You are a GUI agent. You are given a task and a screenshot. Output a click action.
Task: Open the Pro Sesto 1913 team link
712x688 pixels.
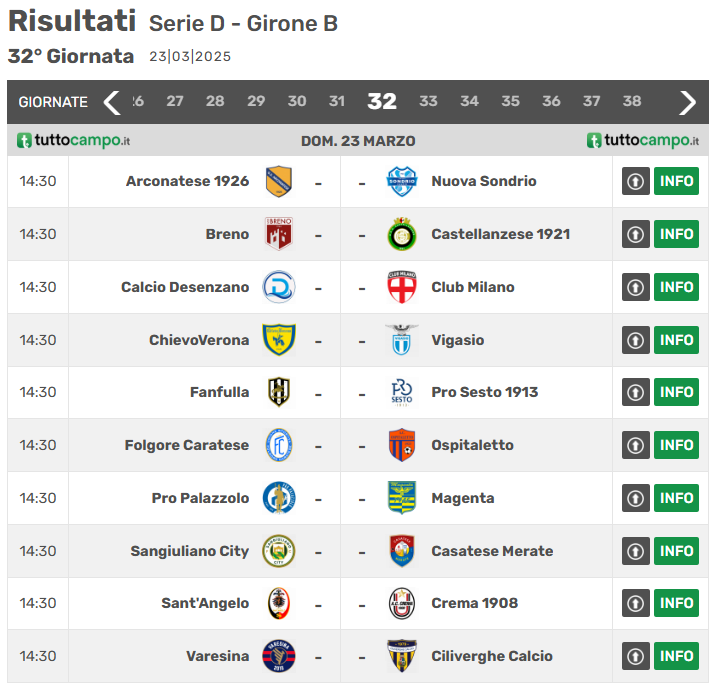[x=484, y=392]
